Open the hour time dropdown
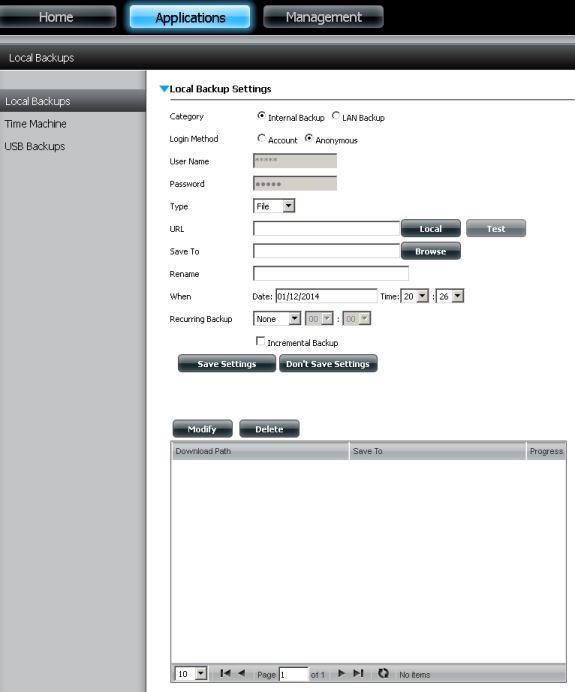 [415, 296]
